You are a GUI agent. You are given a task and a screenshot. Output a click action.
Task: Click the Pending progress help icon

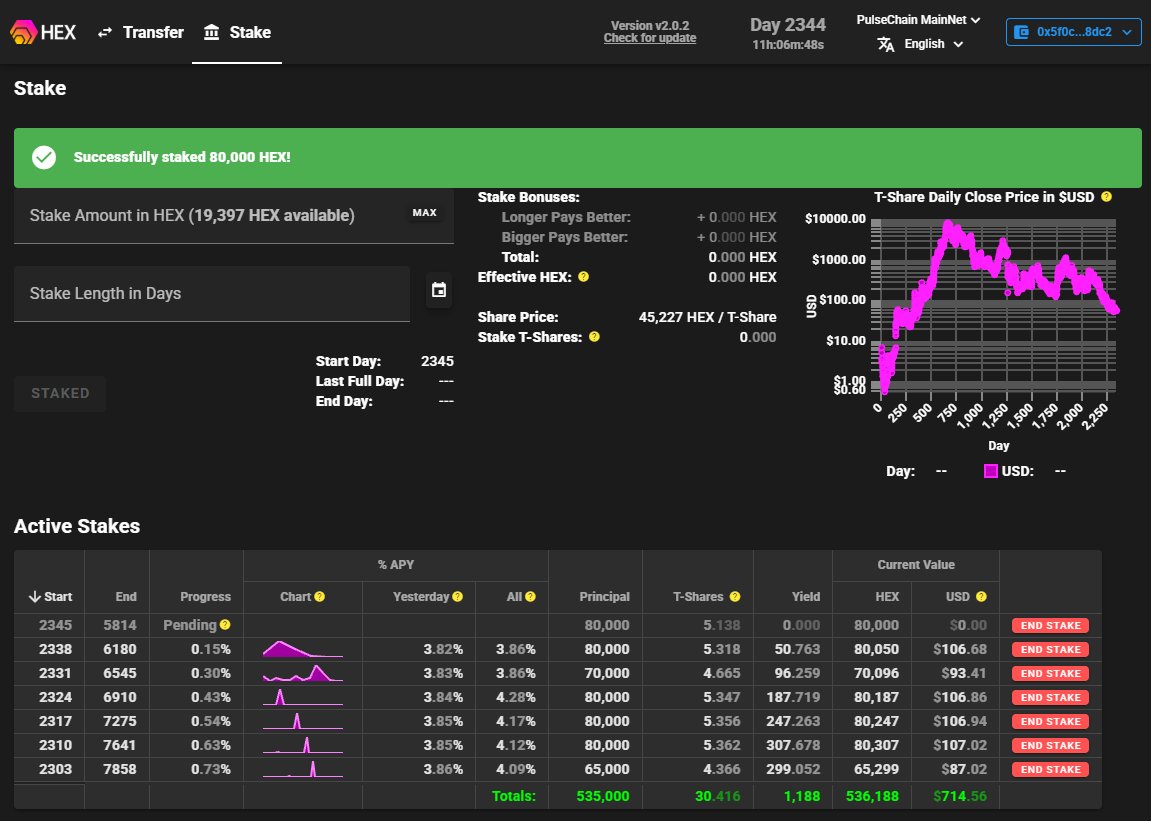[225, 625]
